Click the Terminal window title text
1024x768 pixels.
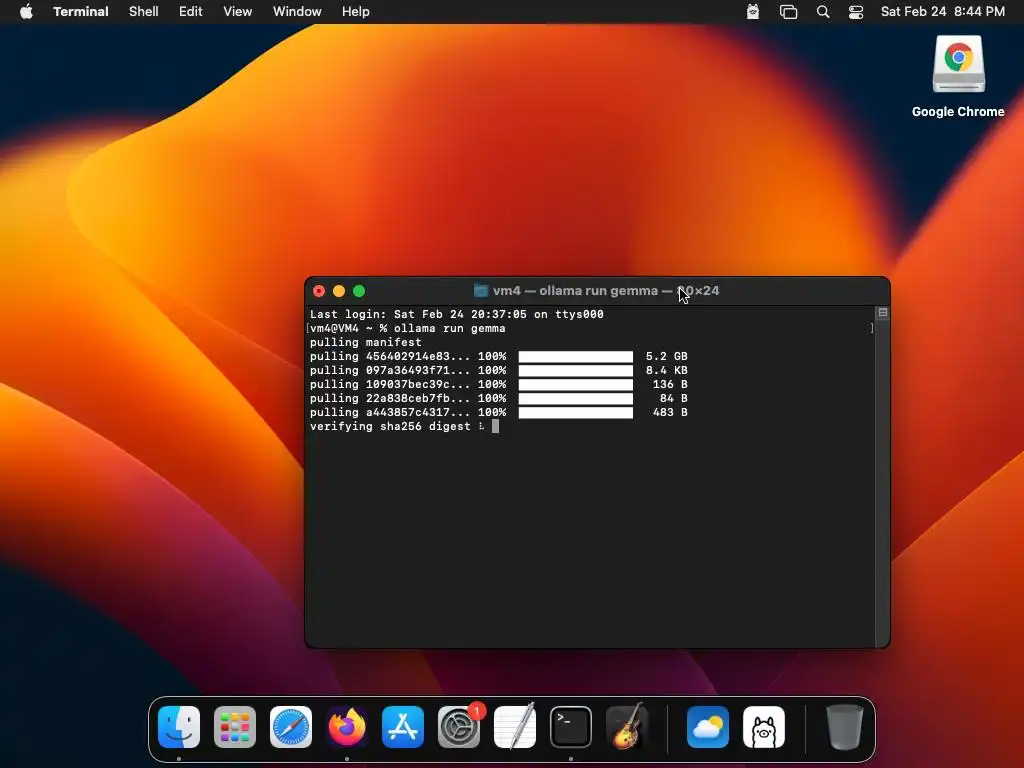pyautogui.click(x=606, y=291)
